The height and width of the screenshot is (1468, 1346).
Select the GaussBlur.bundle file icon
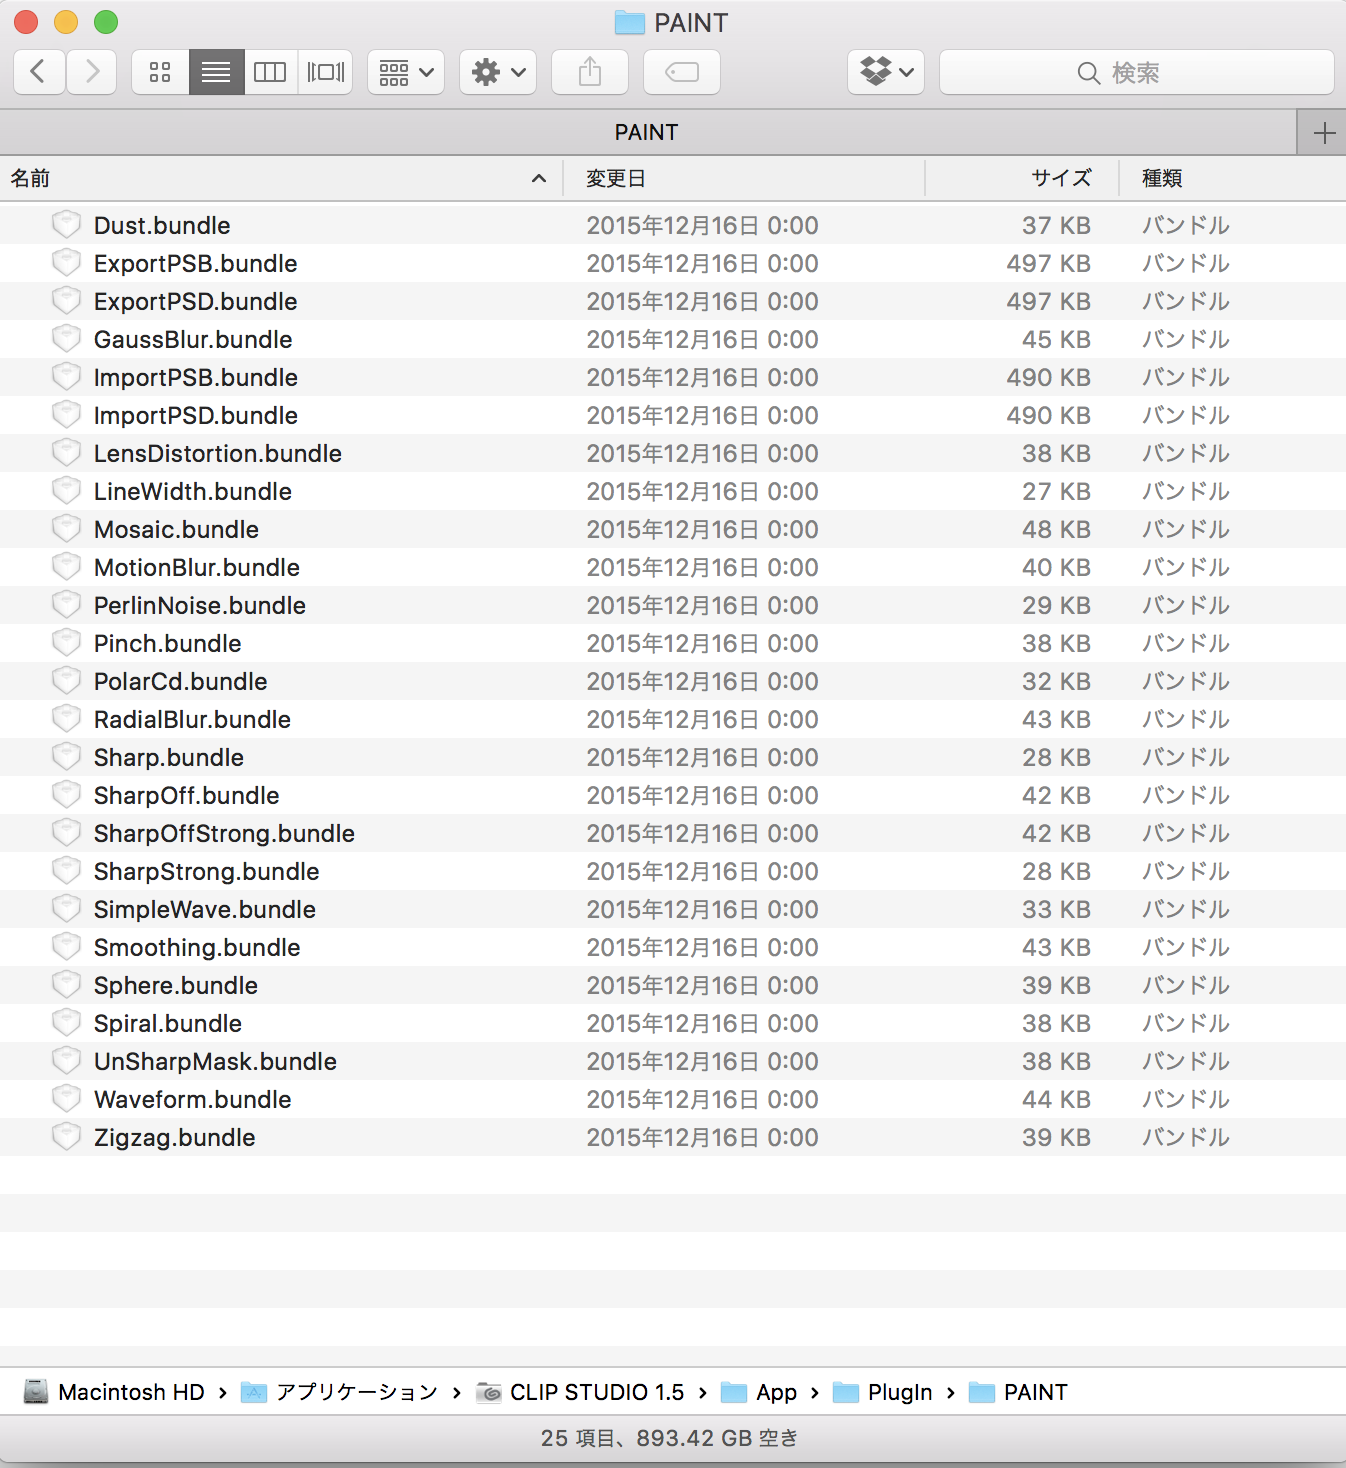[x=66, y=339]
